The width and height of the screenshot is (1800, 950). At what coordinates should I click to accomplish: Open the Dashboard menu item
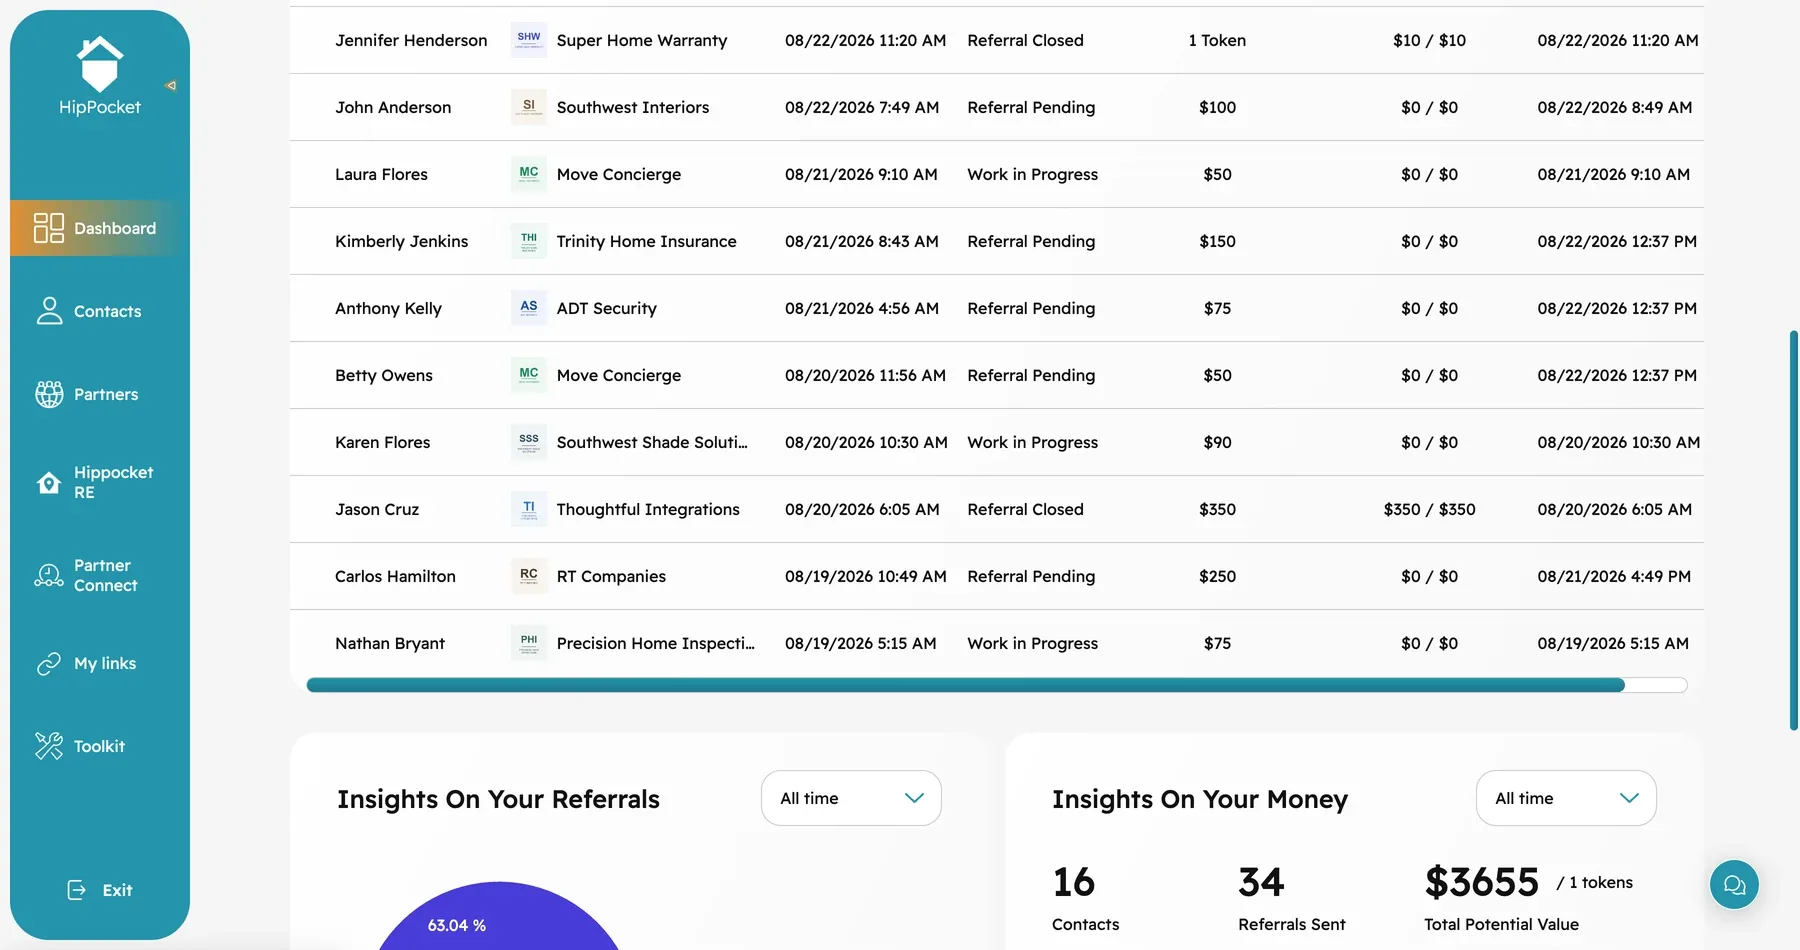[x=100, y=228]
